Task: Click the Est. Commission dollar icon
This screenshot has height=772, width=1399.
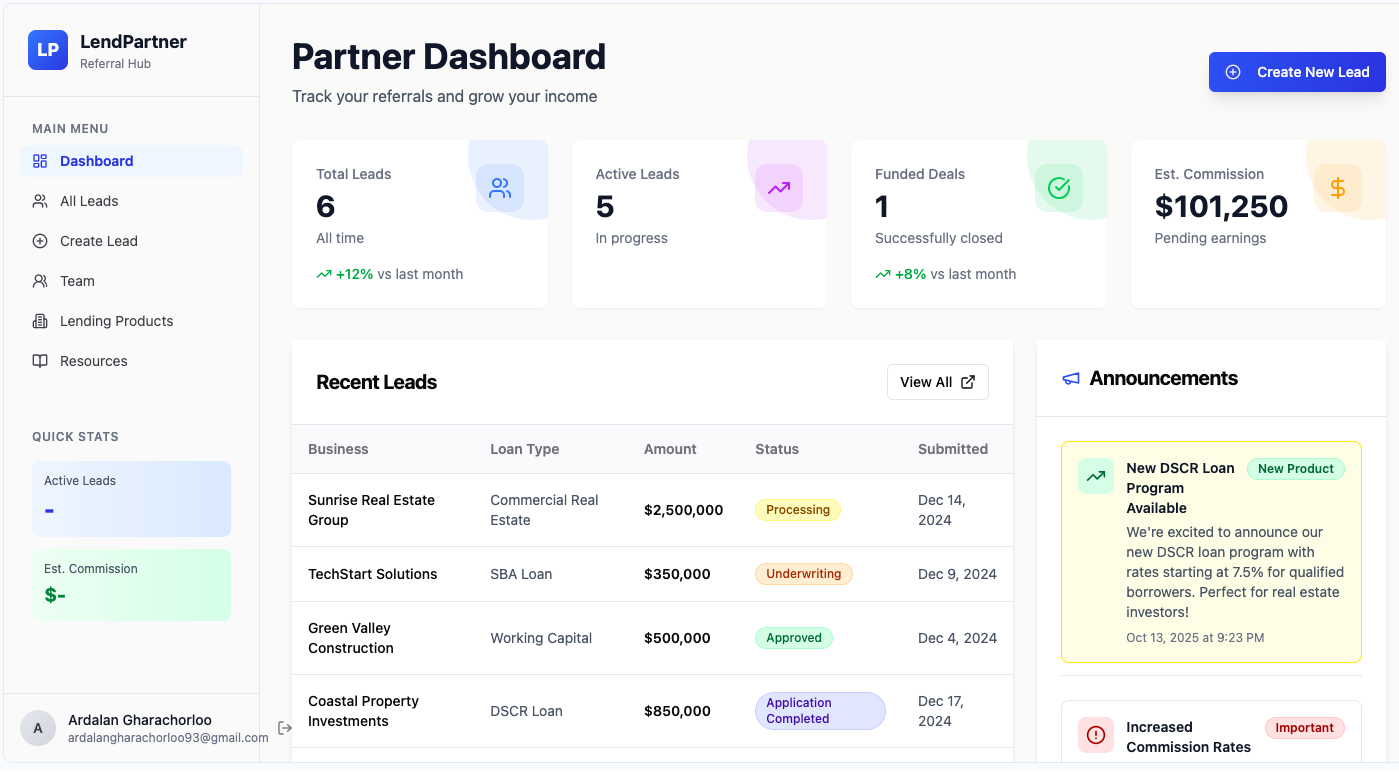Action: click(1337, 187)
